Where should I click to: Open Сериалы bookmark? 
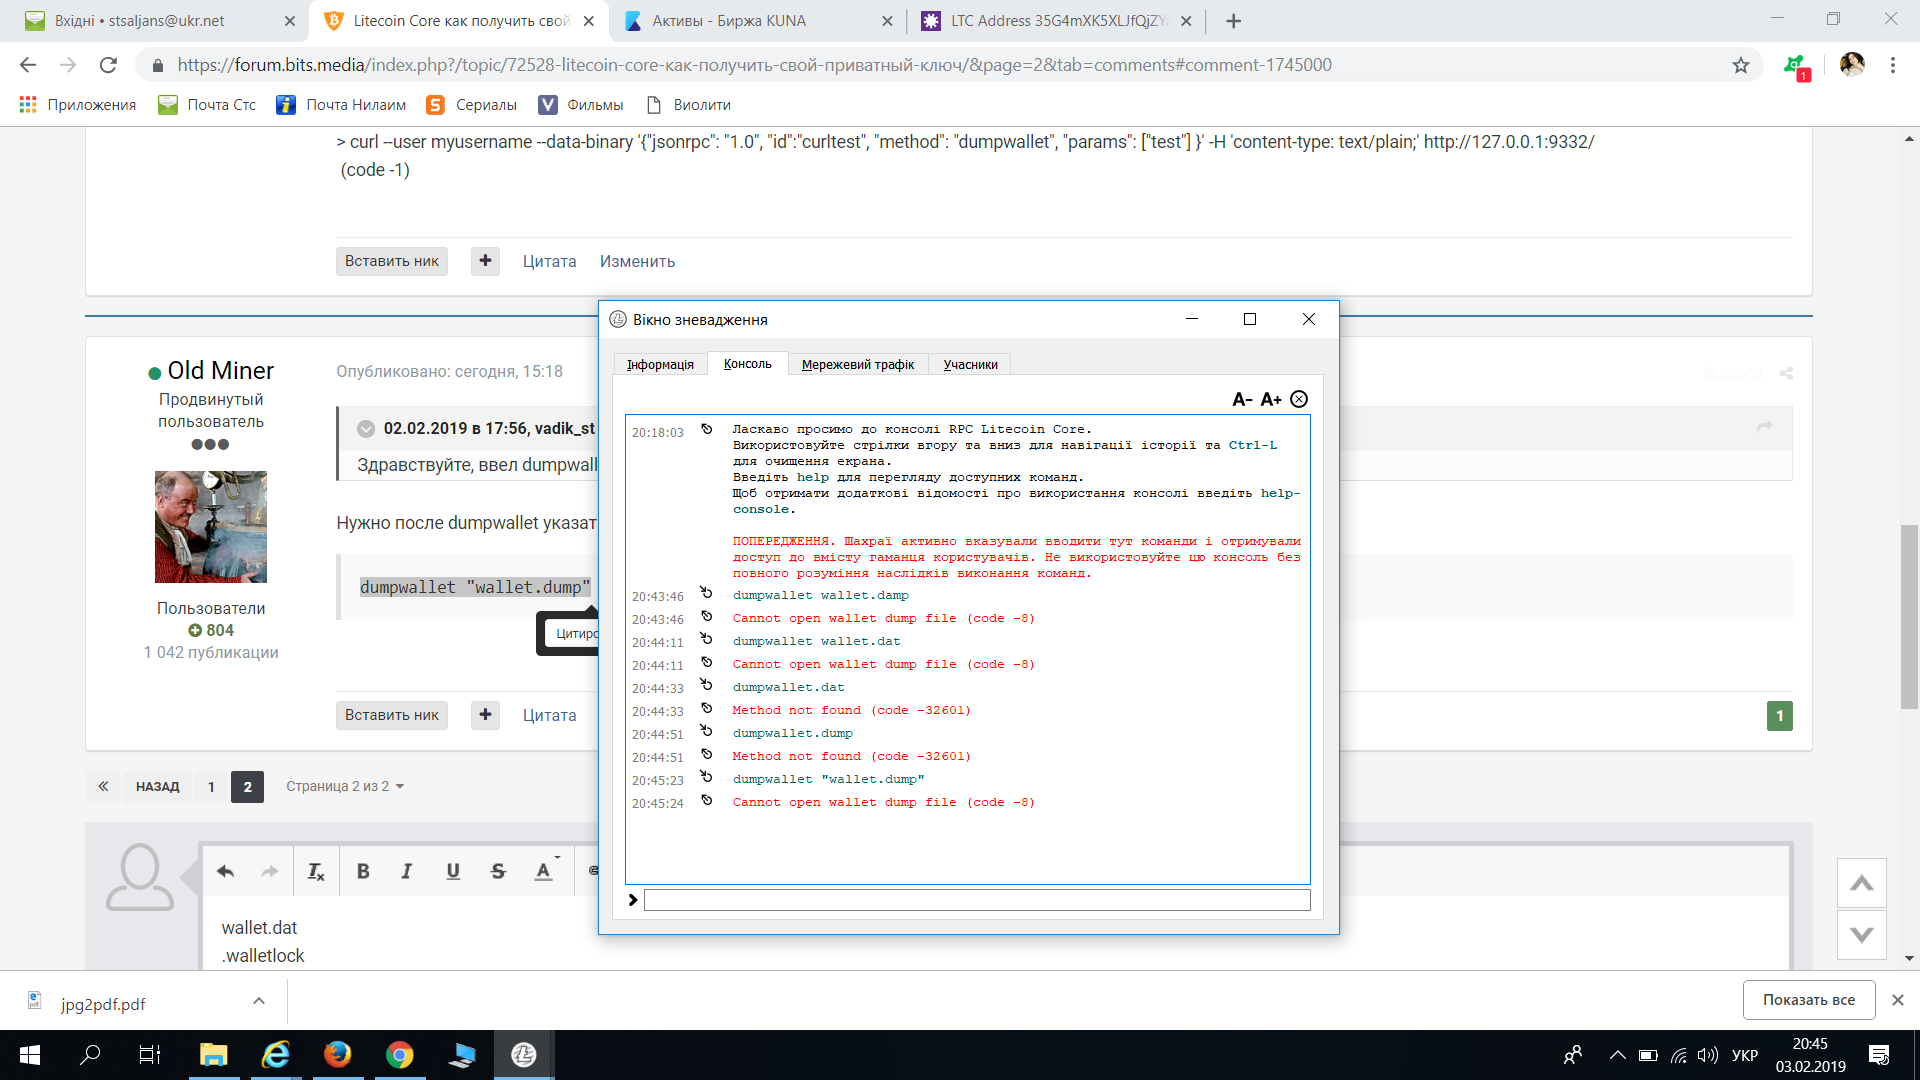click(x=471, y=105)
